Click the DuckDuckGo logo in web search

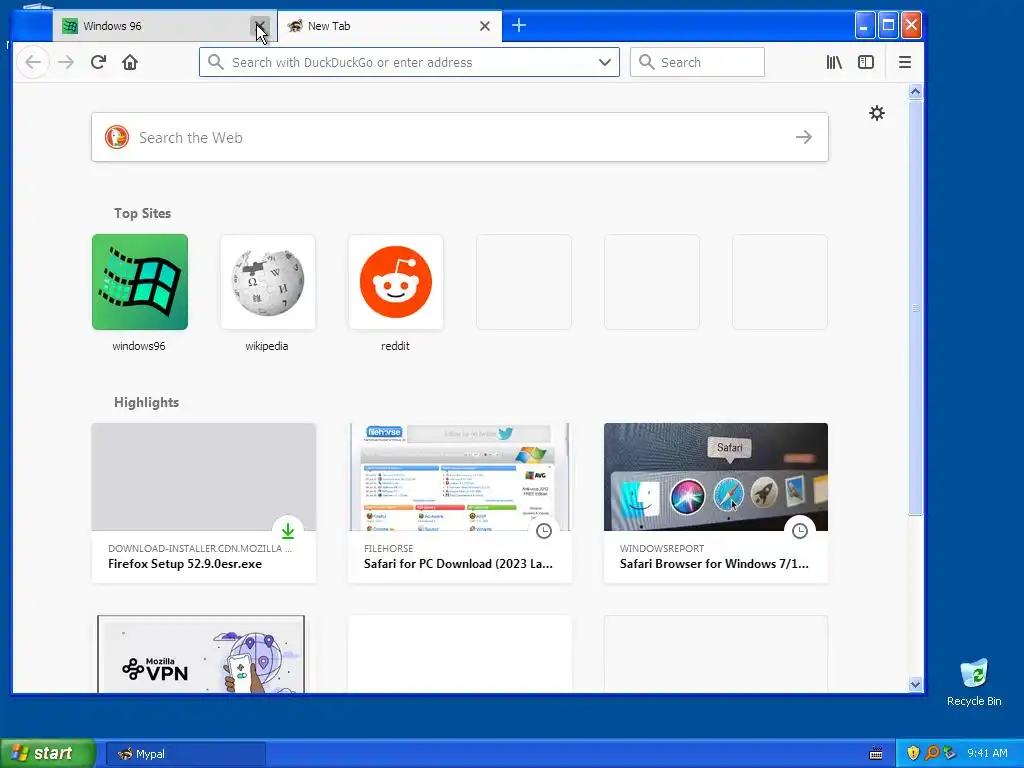click(x=117, y=137)
